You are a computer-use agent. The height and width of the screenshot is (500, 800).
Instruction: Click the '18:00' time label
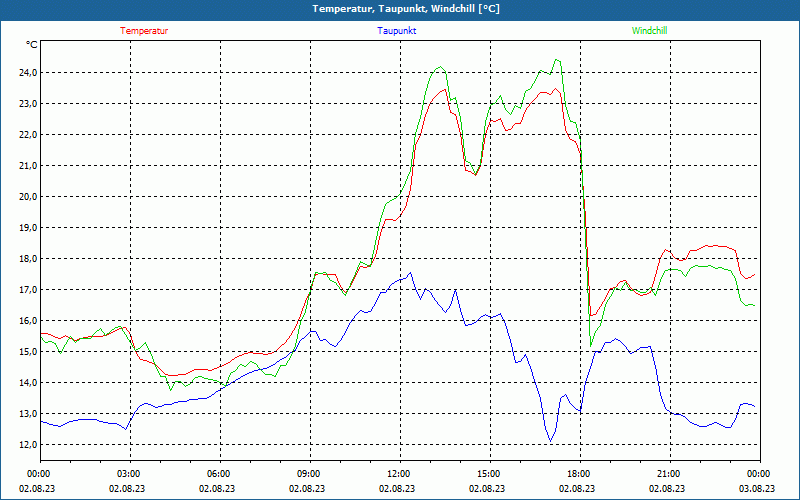(580, 474)
